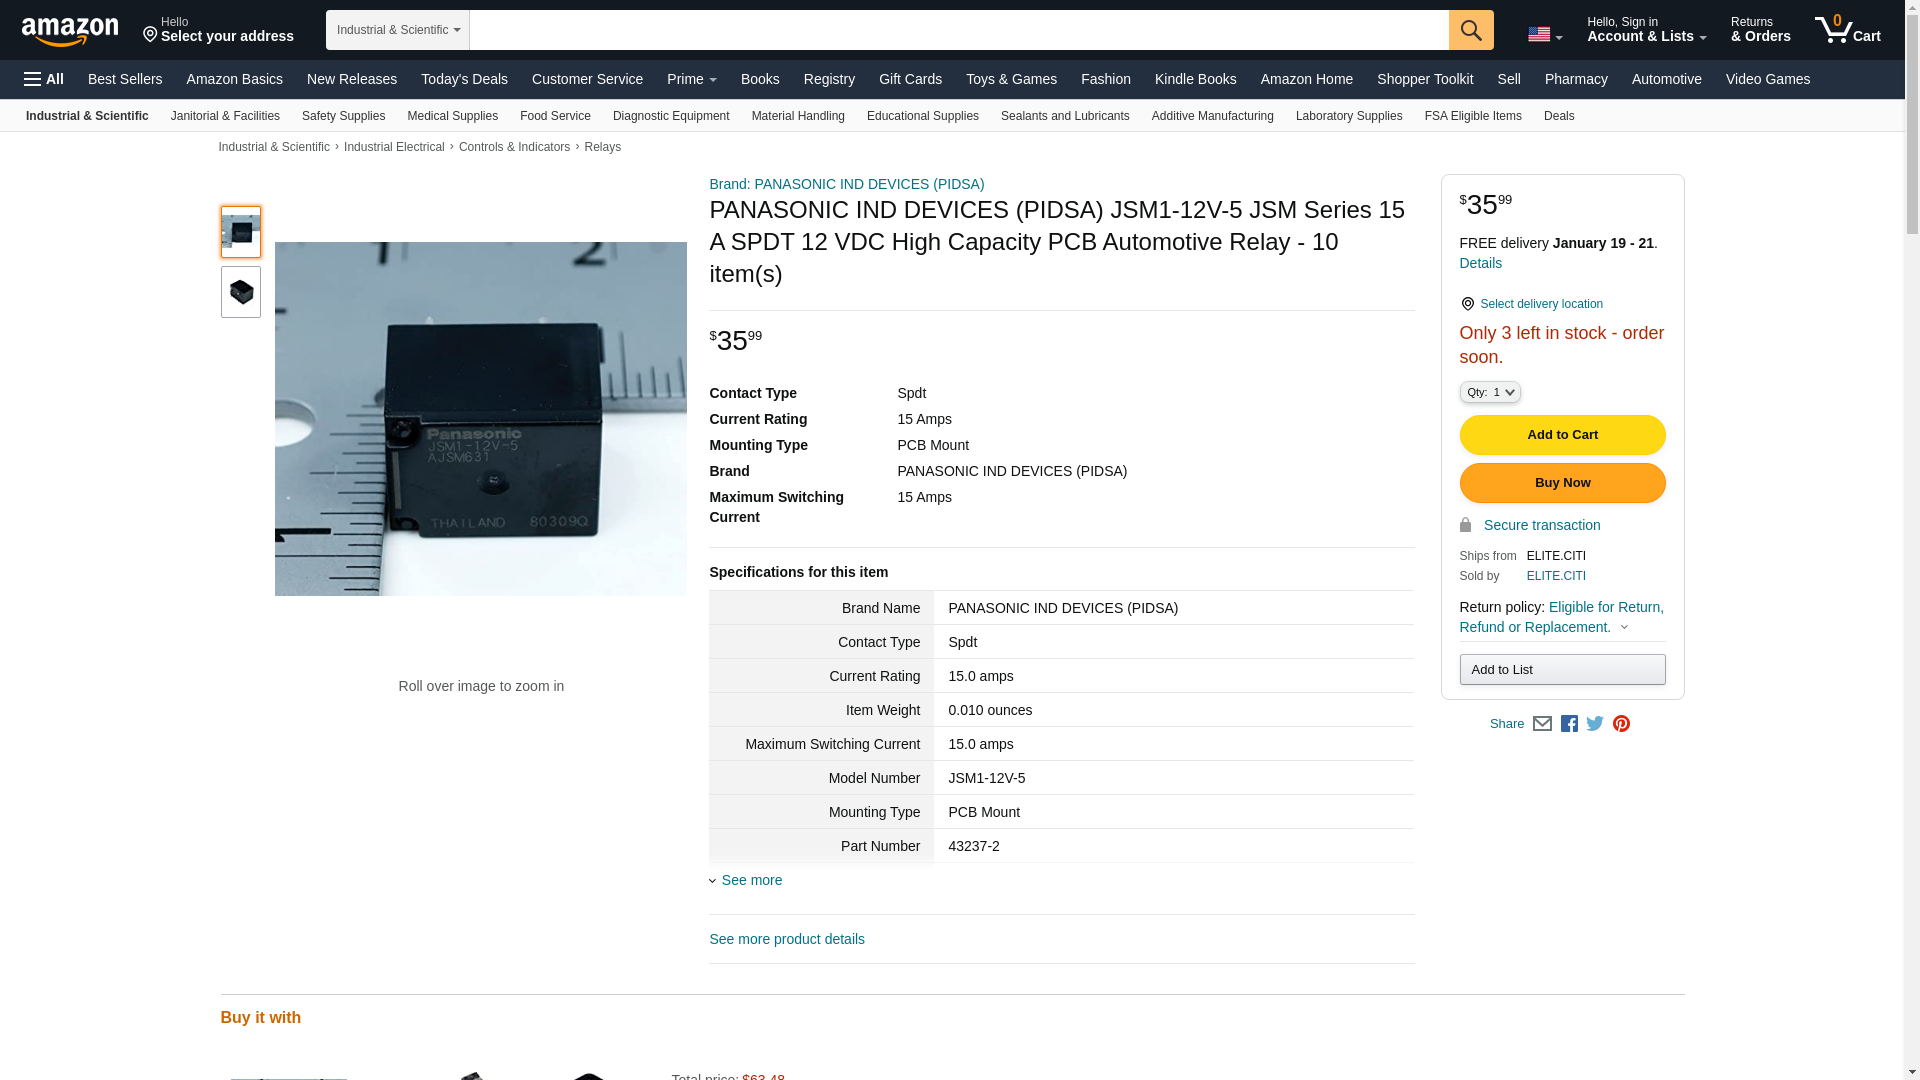Select the second product thumbnail image

point(241,292)
